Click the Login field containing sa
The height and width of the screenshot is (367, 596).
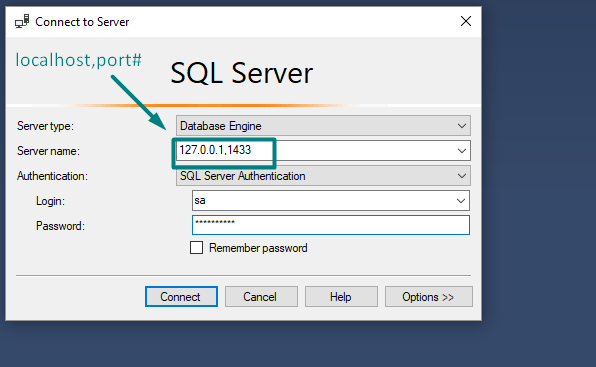(331, 201)
